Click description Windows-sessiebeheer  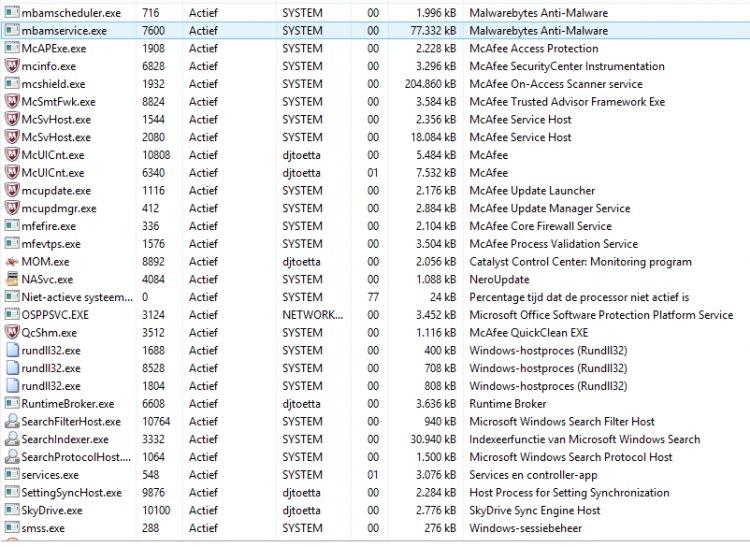pyautogui.click(x=526, y=528)
